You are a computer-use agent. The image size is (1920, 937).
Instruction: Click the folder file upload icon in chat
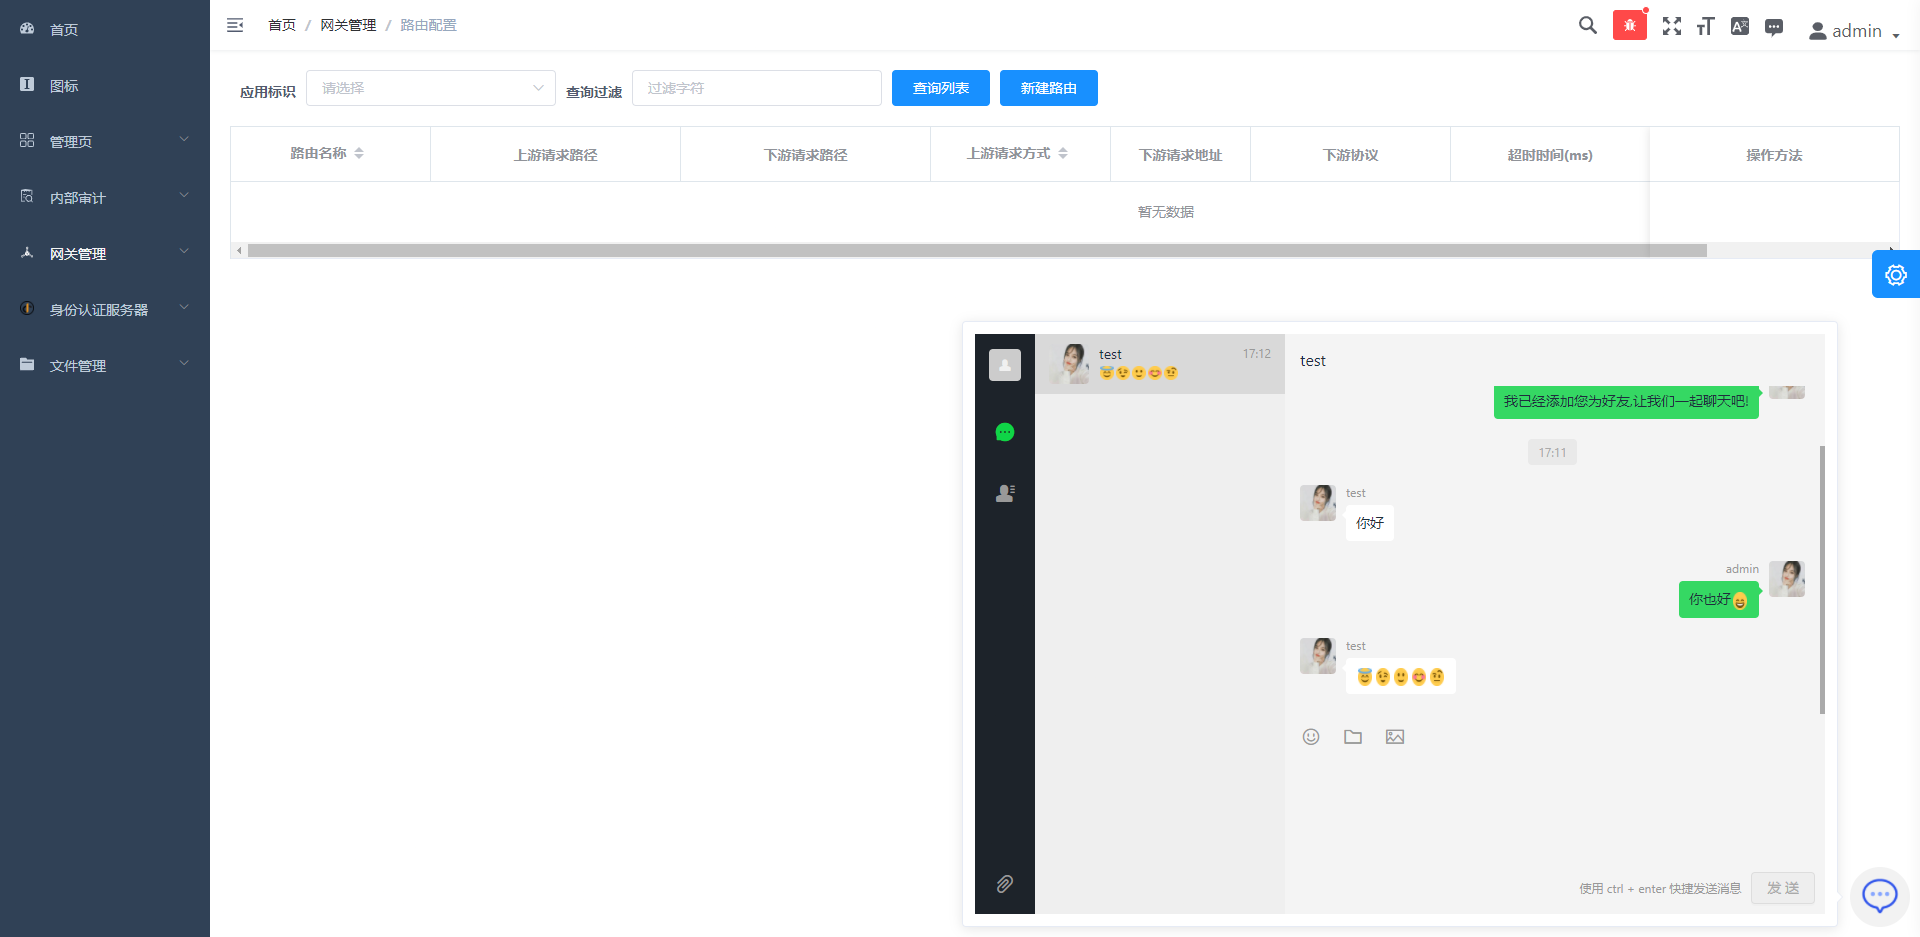point(1353,737)
